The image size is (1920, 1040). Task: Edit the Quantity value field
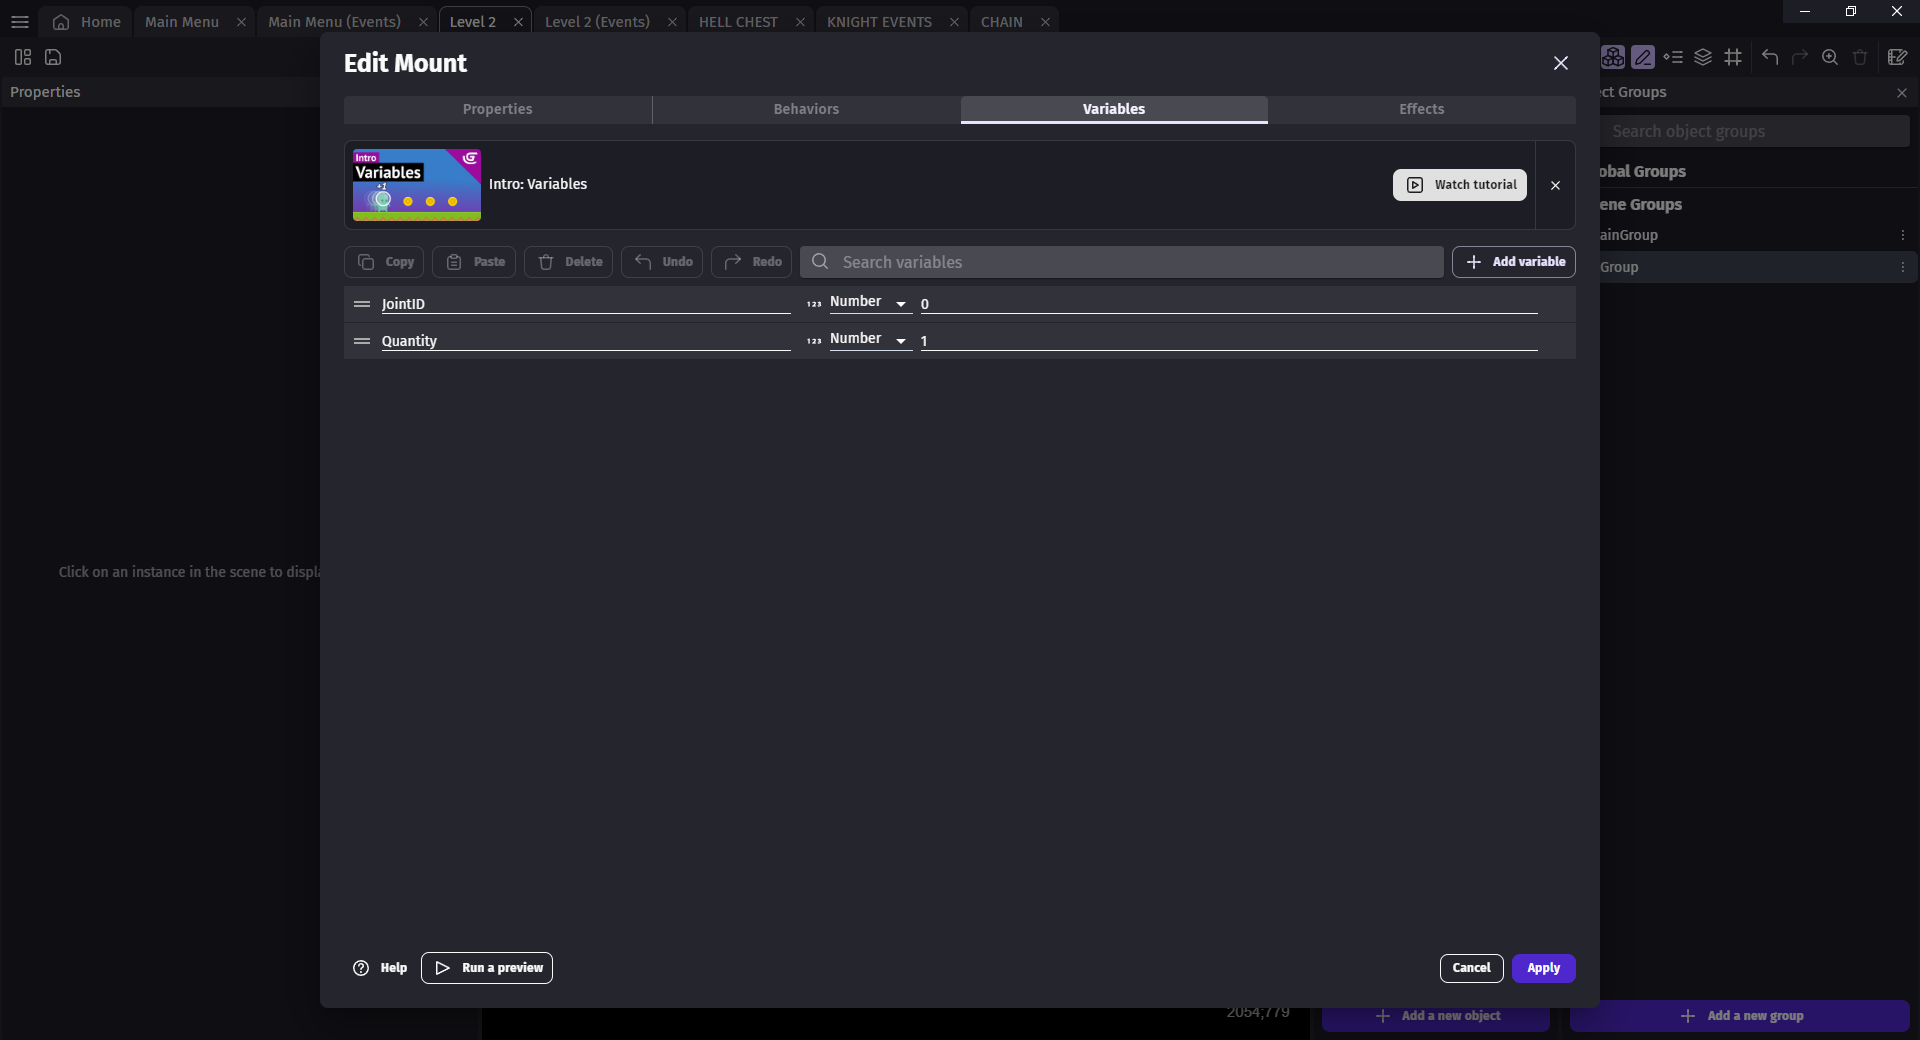coord(1229,341)
